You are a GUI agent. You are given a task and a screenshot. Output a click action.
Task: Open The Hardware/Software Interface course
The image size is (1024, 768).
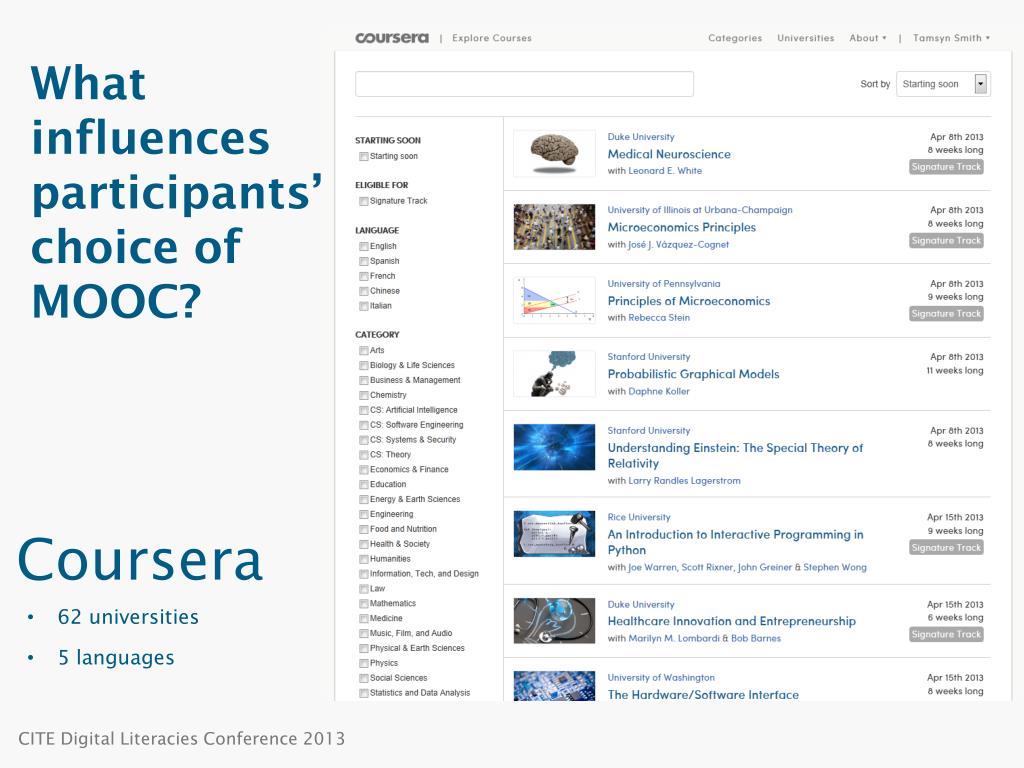pos(703,694)
